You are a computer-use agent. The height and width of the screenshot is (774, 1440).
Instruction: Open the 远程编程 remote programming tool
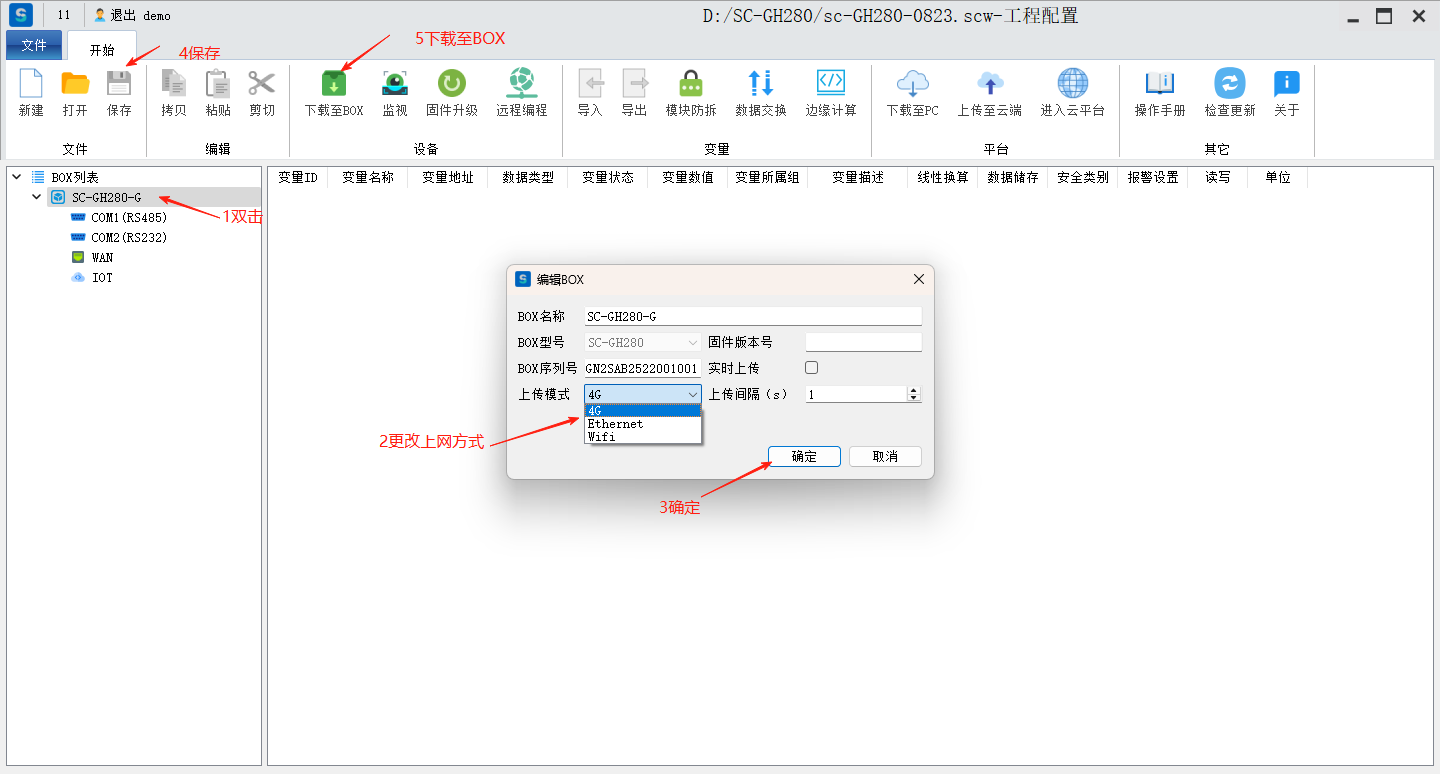pos(521,84)
